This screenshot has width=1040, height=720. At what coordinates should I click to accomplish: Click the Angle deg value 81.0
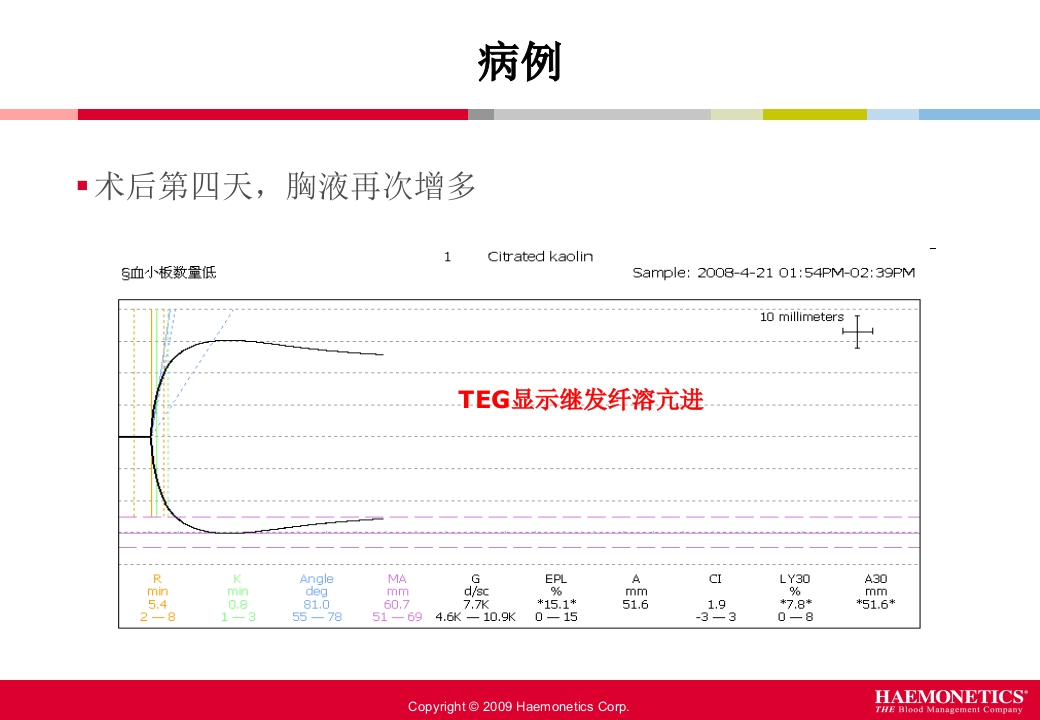coord(317,603)
